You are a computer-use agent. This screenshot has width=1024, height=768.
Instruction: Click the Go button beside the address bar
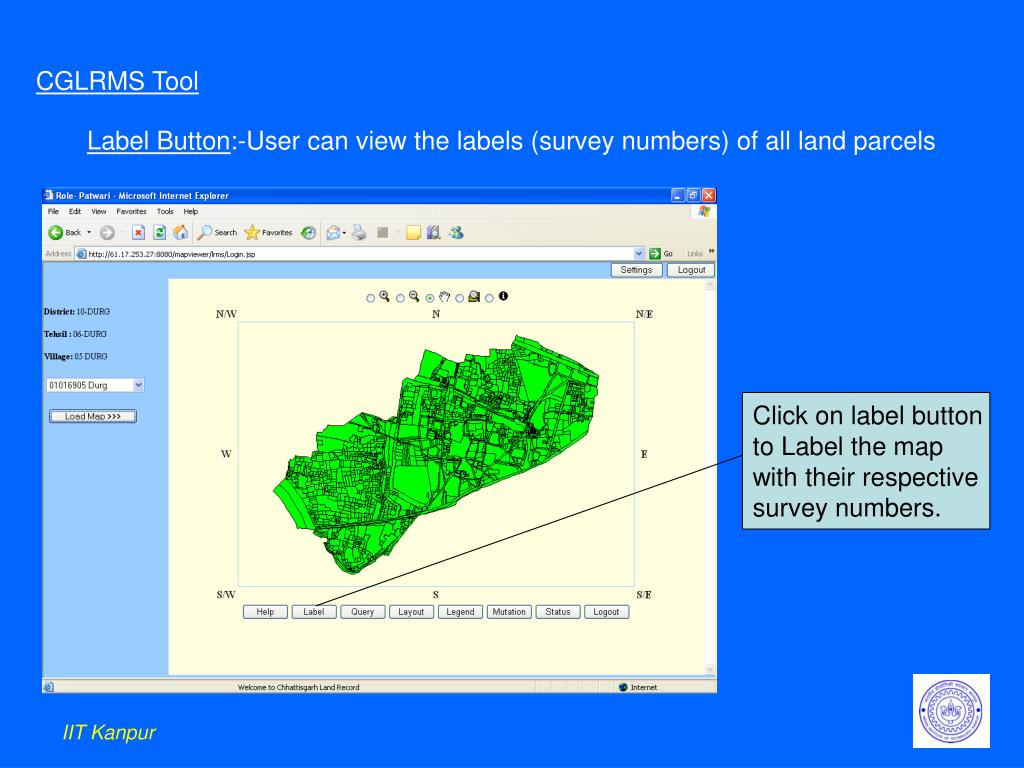[662, 253]
